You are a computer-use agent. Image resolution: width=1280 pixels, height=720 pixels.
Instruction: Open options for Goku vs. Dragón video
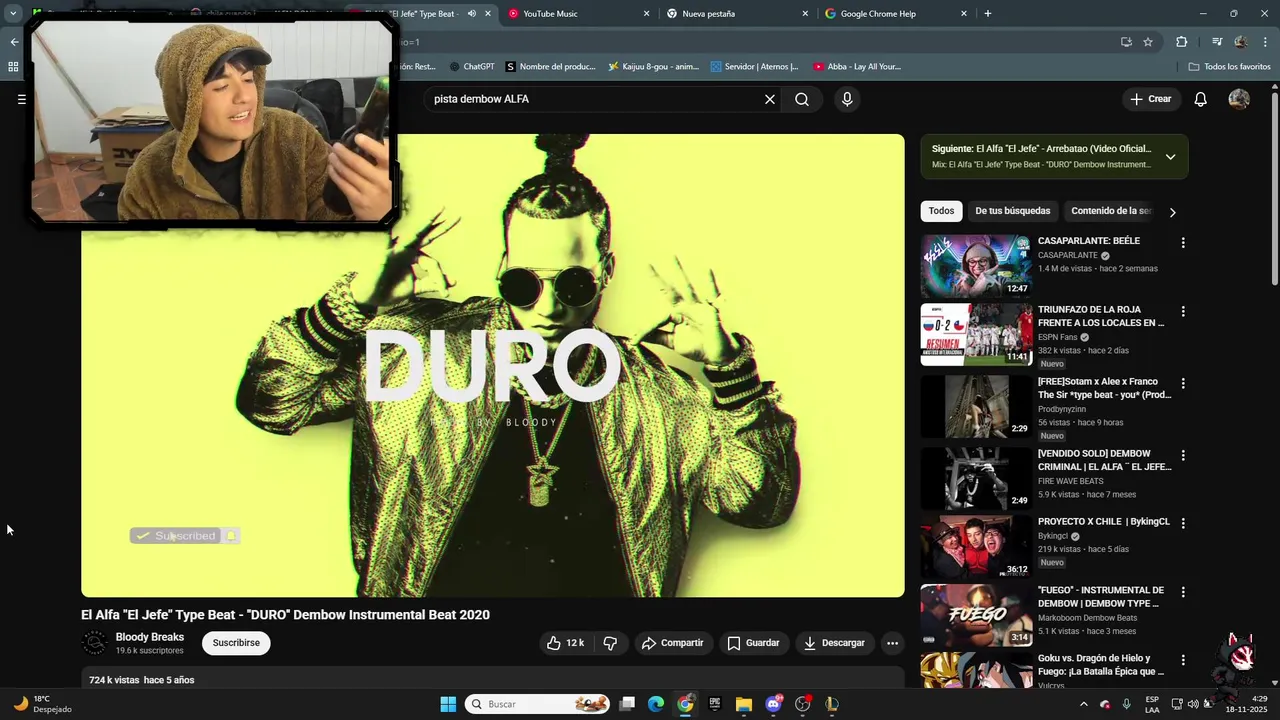(x=1183, y=660)
